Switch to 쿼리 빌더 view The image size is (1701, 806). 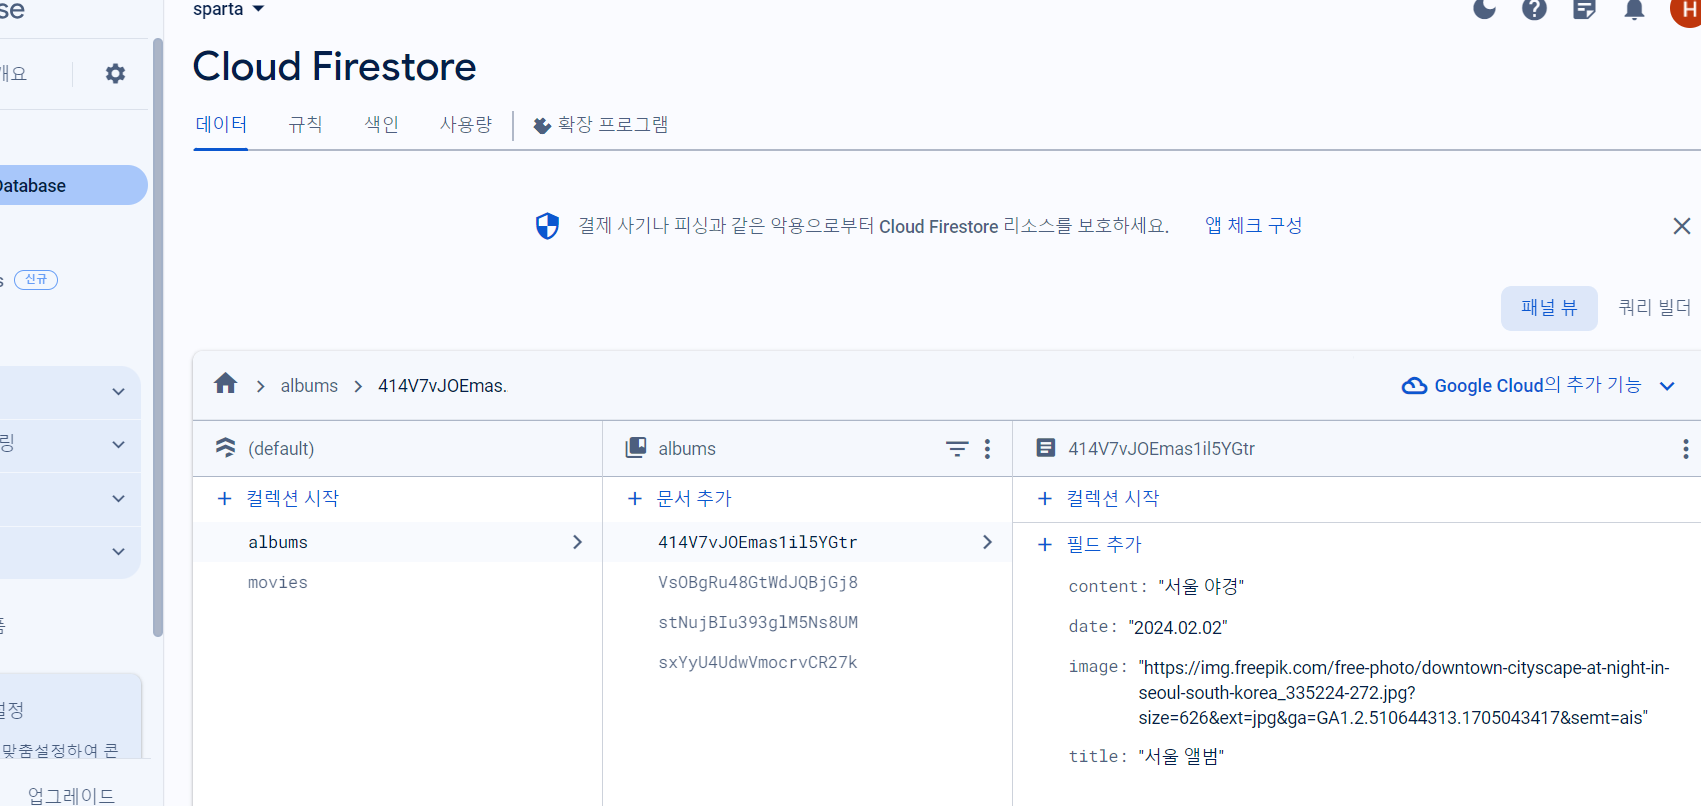pyautogui.click(x=1654, y=308)
